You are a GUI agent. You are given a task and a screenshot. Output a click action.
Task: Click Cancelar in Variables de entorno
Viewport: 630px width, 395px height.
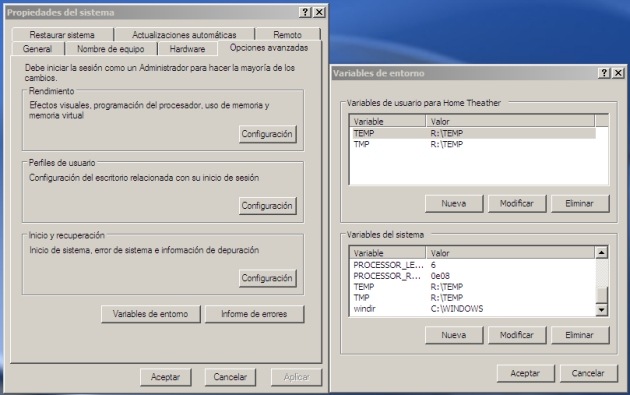[x=588, y=373]
